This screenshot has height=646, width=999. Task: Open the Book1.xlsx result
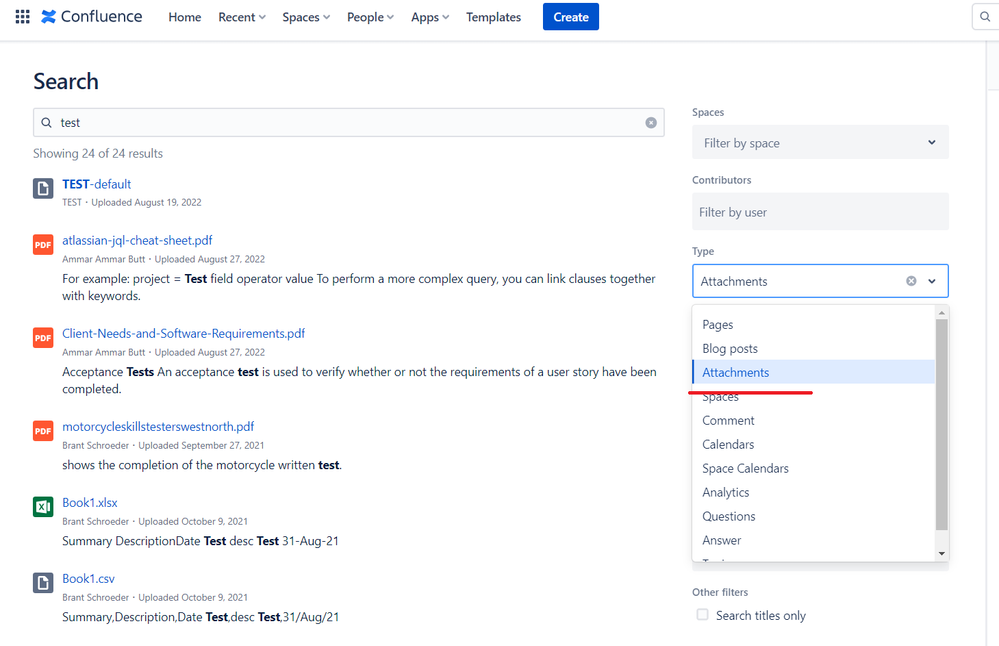(90, 503)
